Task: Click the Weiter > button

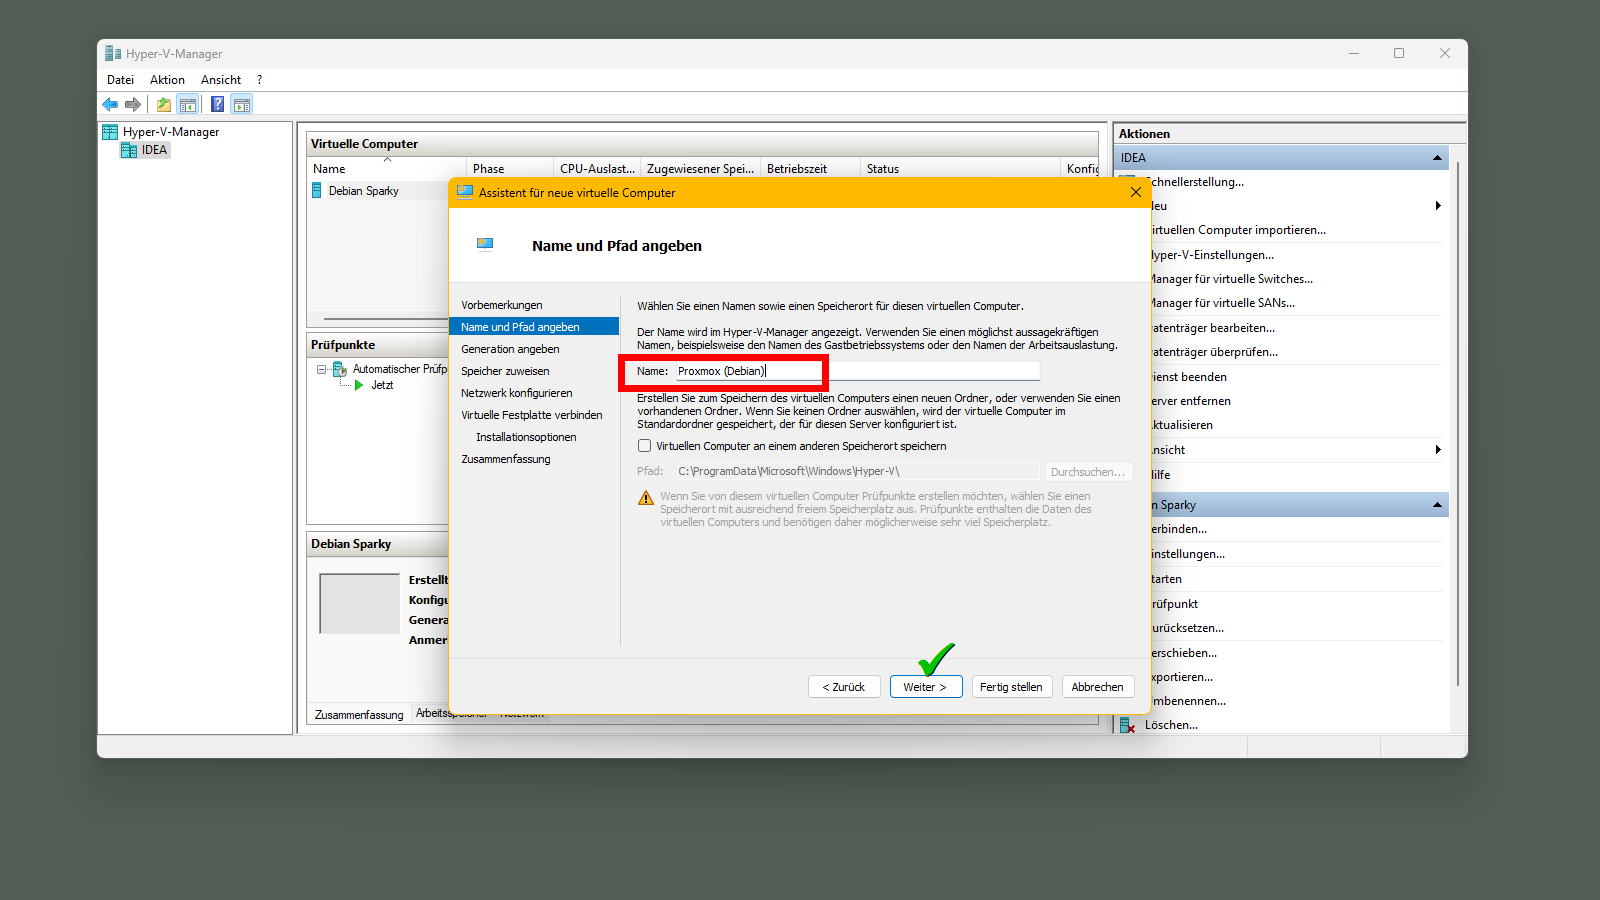Action: click(x=925, y=687)
